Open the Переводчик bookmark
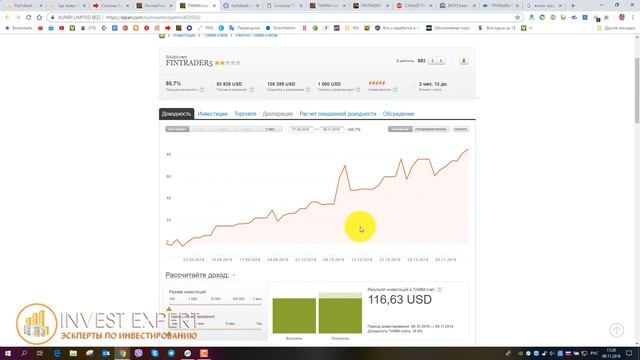The image size is (640, 360). point(244,28)
